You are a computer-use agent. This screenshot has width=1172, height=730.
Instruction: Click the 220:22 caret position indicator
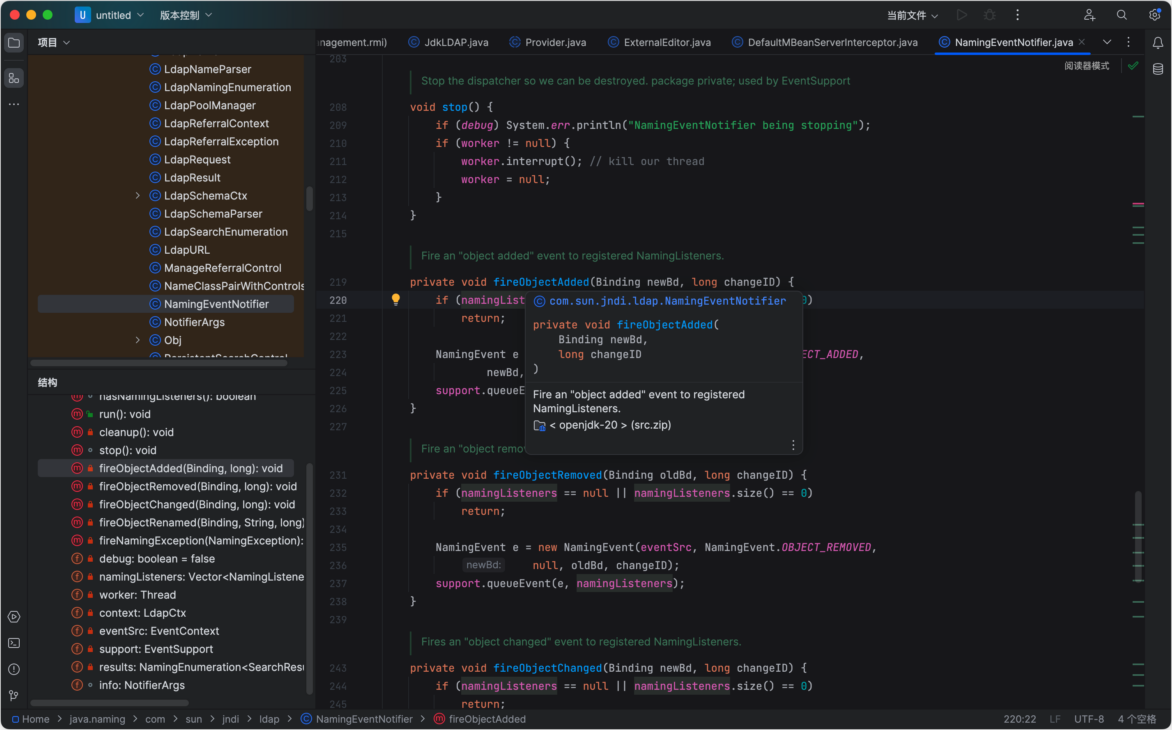(1020, 719)
